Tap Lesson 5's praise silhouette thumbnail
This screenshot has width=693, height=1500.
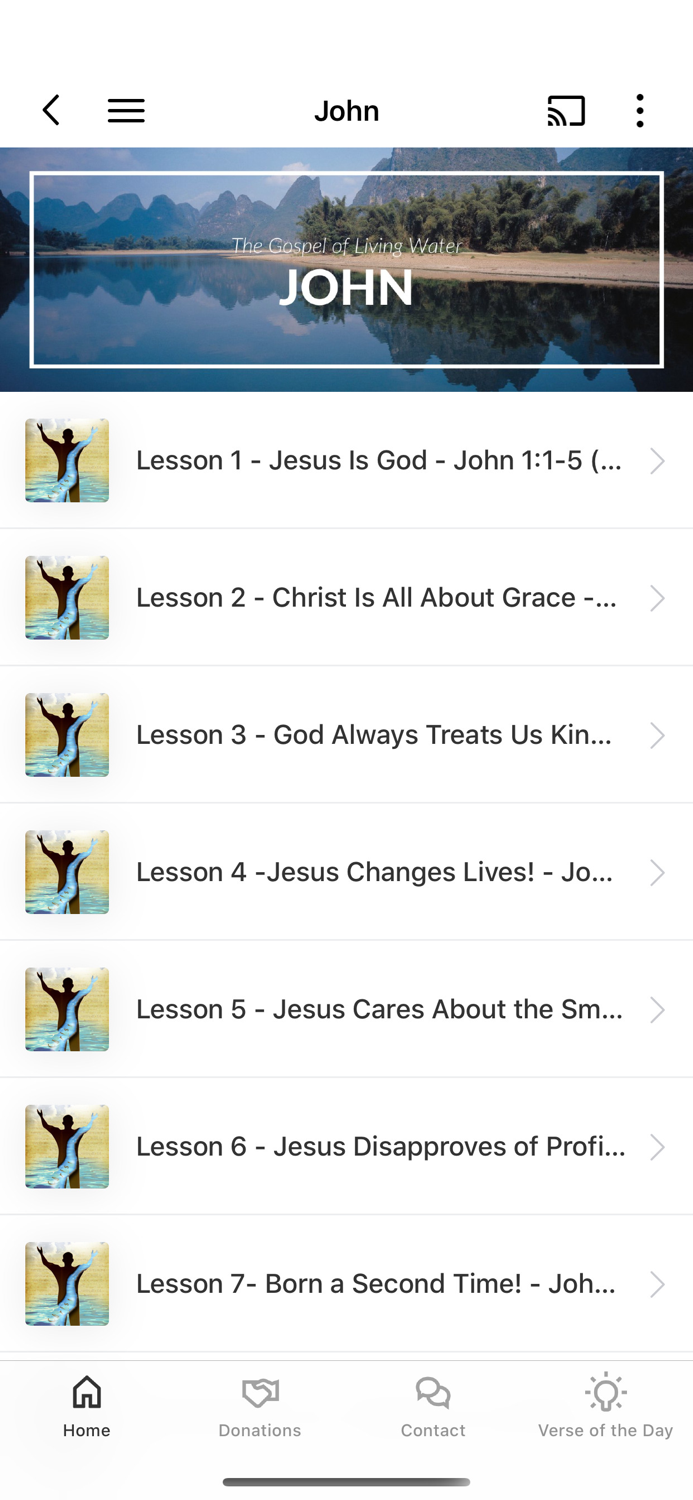coord(66,1010)
